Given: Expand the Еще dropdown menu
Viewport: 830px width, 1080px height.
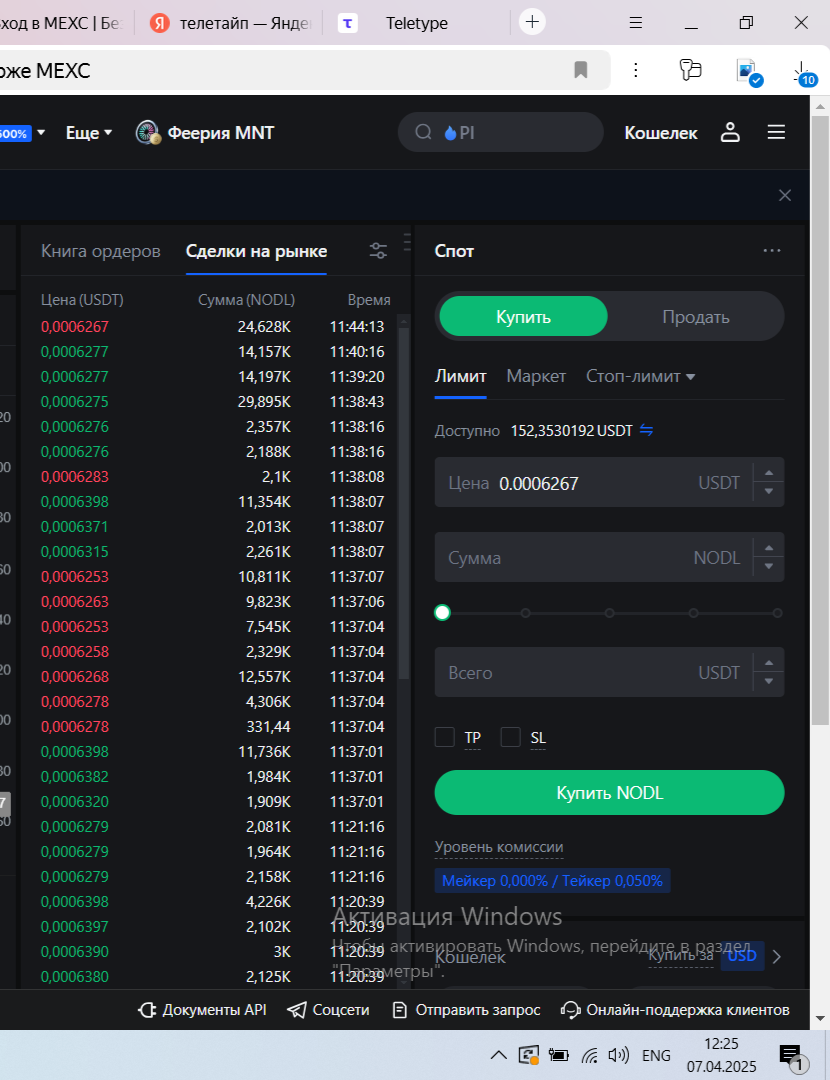Looking at the screenshot, I should 89,132.
